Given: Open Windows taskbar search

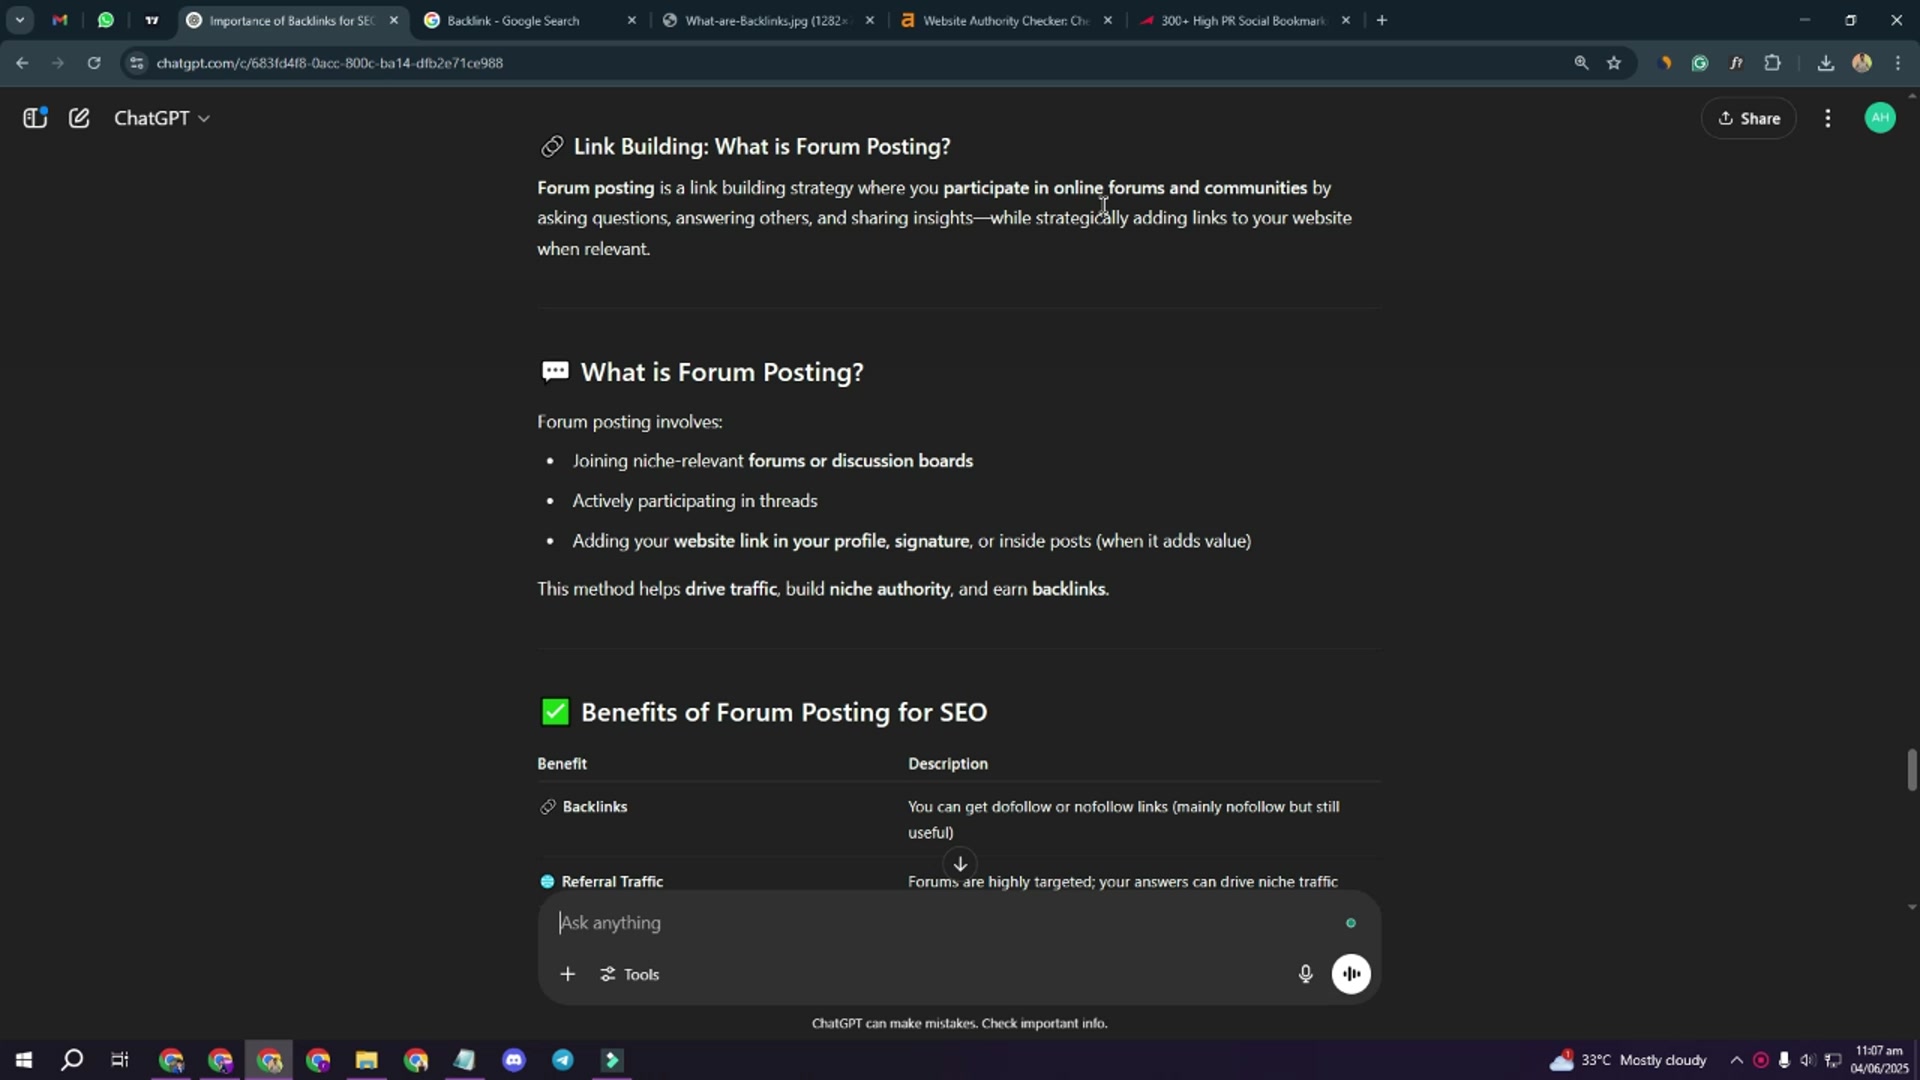Looking at the screenshot, I should [72, 1060].
